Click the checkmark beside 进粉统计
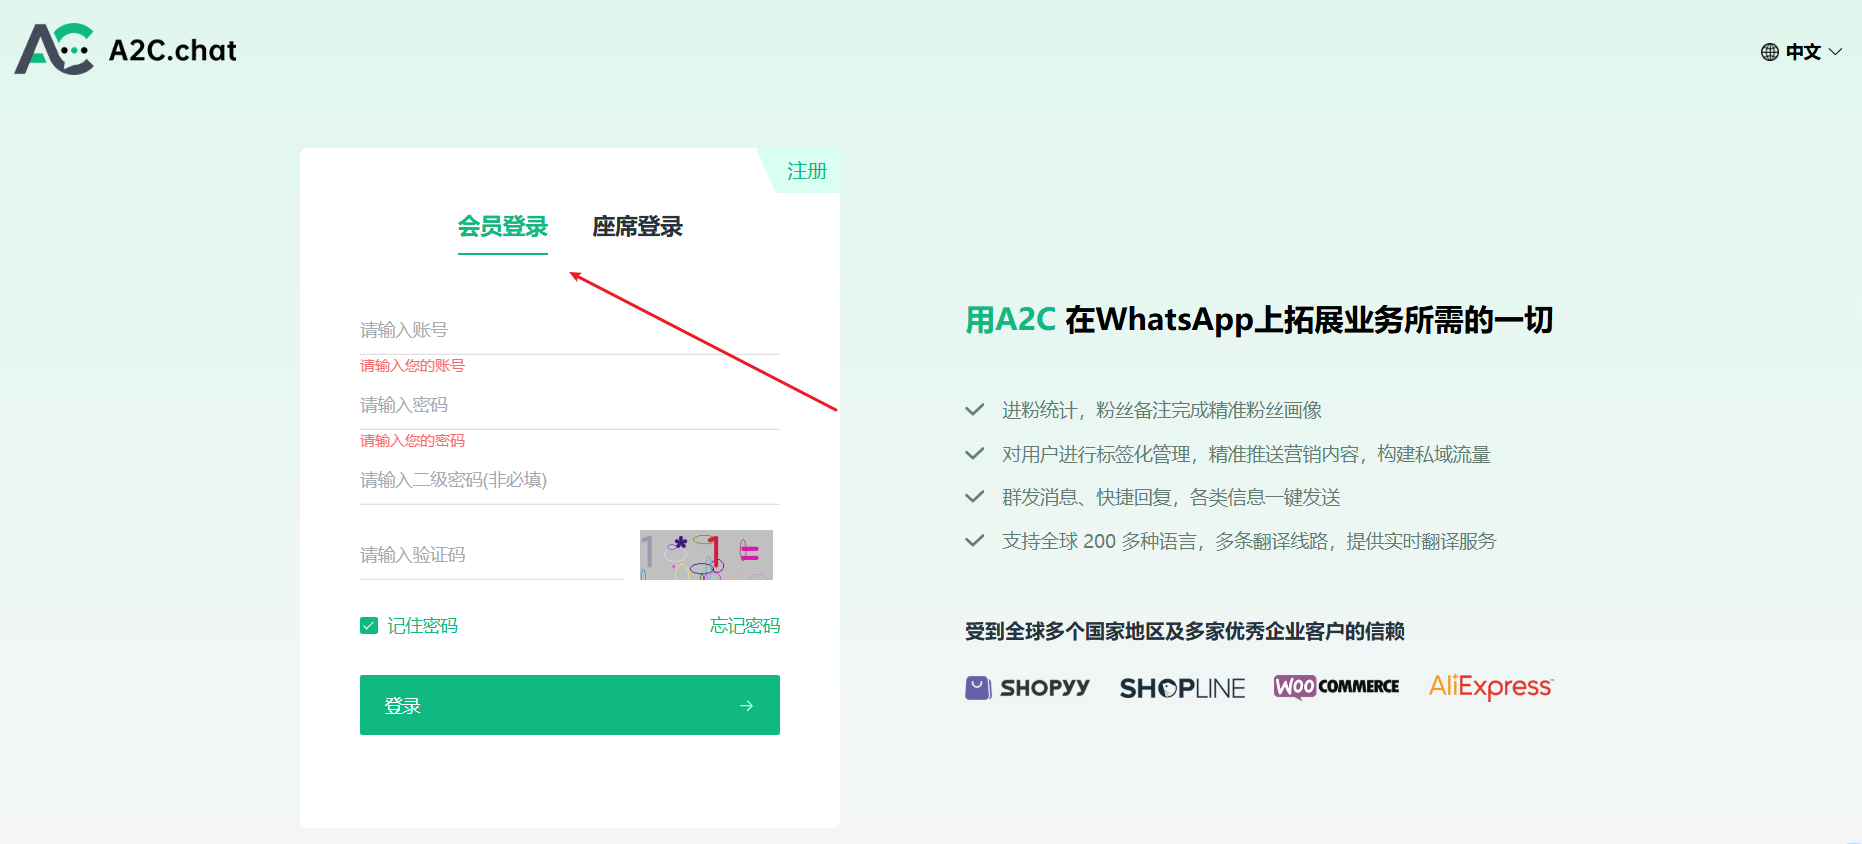The height and width of the screenshot is (844, 1862). click(x=975, y=410)
